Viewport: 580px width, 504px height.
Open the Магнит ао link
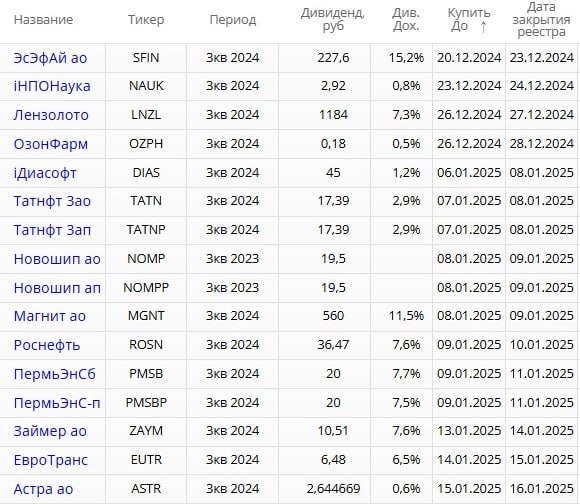point(50,316)
